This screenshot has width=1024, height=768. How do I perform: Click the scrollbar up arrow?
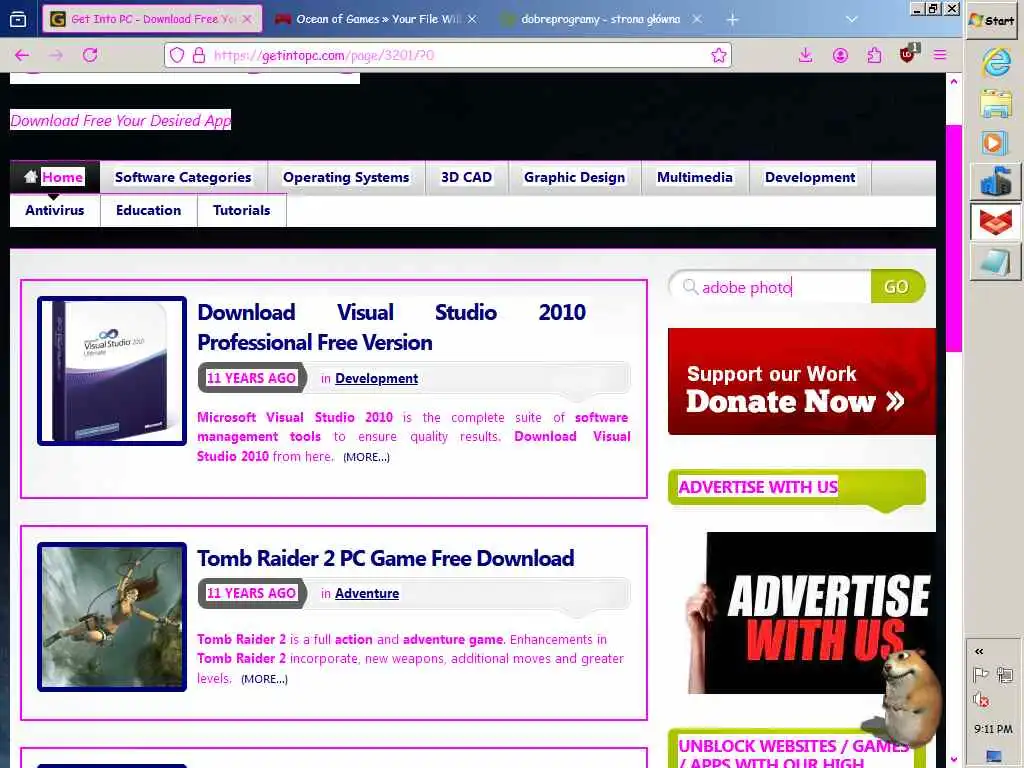point(953,82)
